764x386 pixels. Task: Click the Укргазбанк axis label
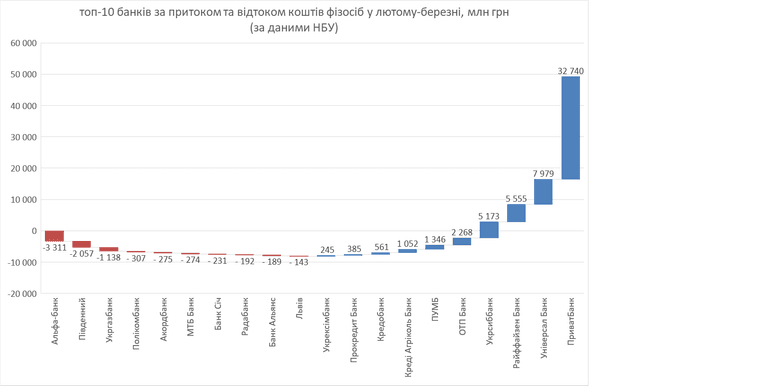coord(109,321)
